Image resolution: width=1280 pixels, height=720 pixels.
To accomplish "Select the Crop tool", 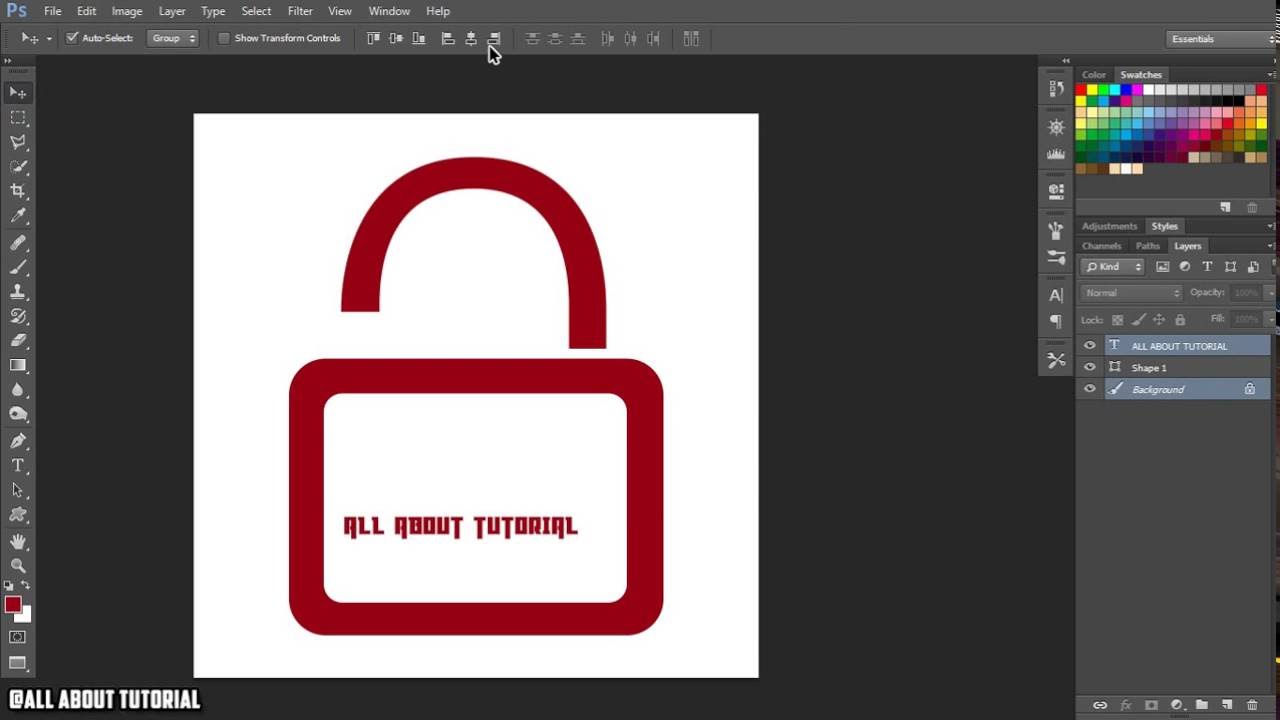I will (x=18, y=192).
